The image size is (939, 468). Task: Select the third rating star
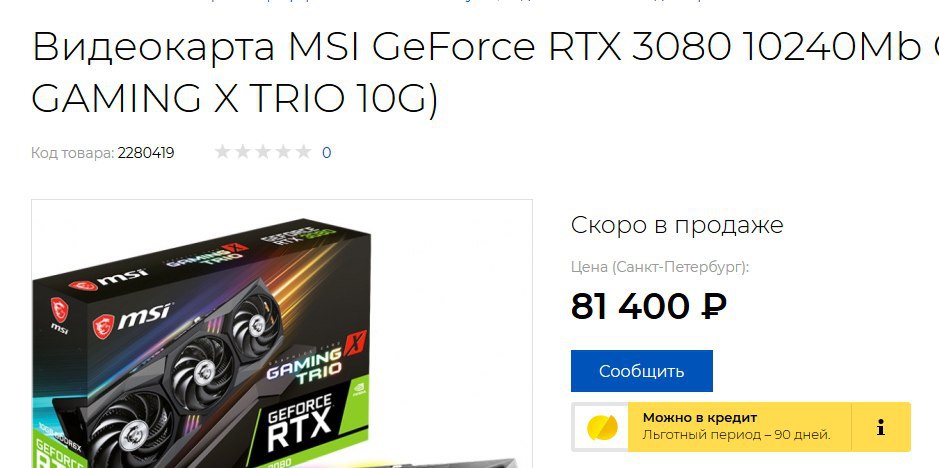pos(263,152)
